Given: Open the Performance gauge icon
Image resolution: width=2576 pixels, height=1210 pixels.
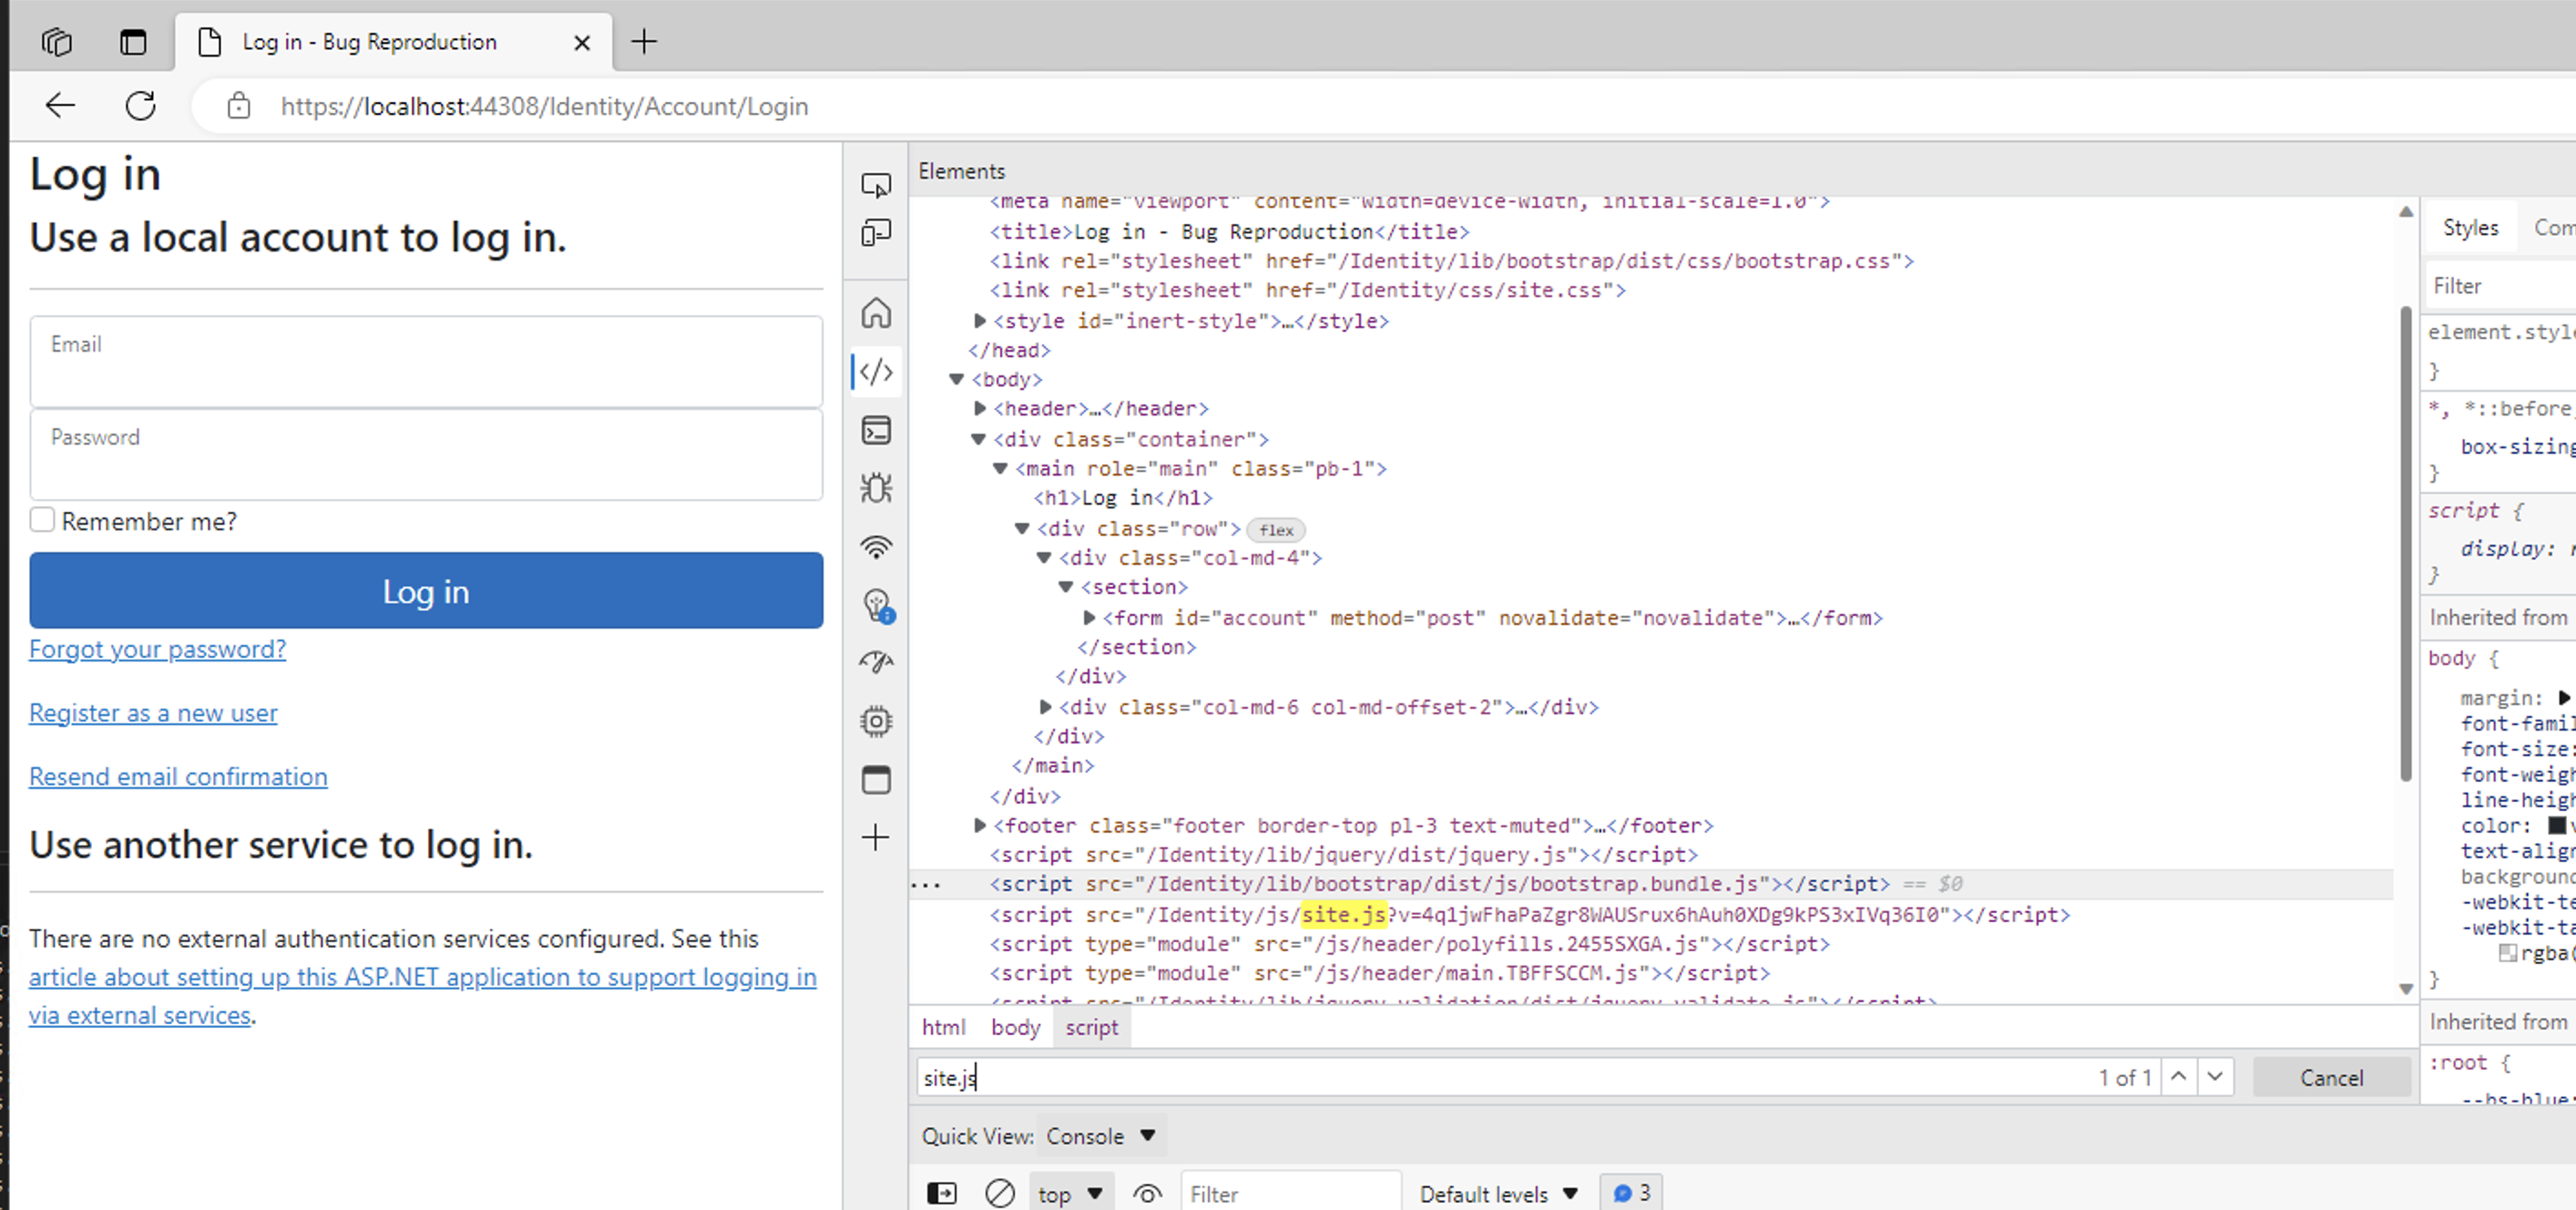Looking at the screenshot, I should 876,662.
